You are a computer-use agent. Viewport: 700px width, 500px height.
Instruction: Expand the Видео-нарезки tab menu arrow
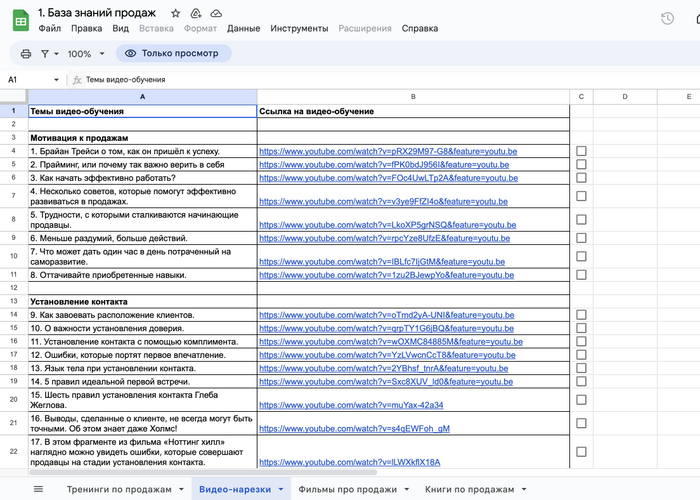280,490
